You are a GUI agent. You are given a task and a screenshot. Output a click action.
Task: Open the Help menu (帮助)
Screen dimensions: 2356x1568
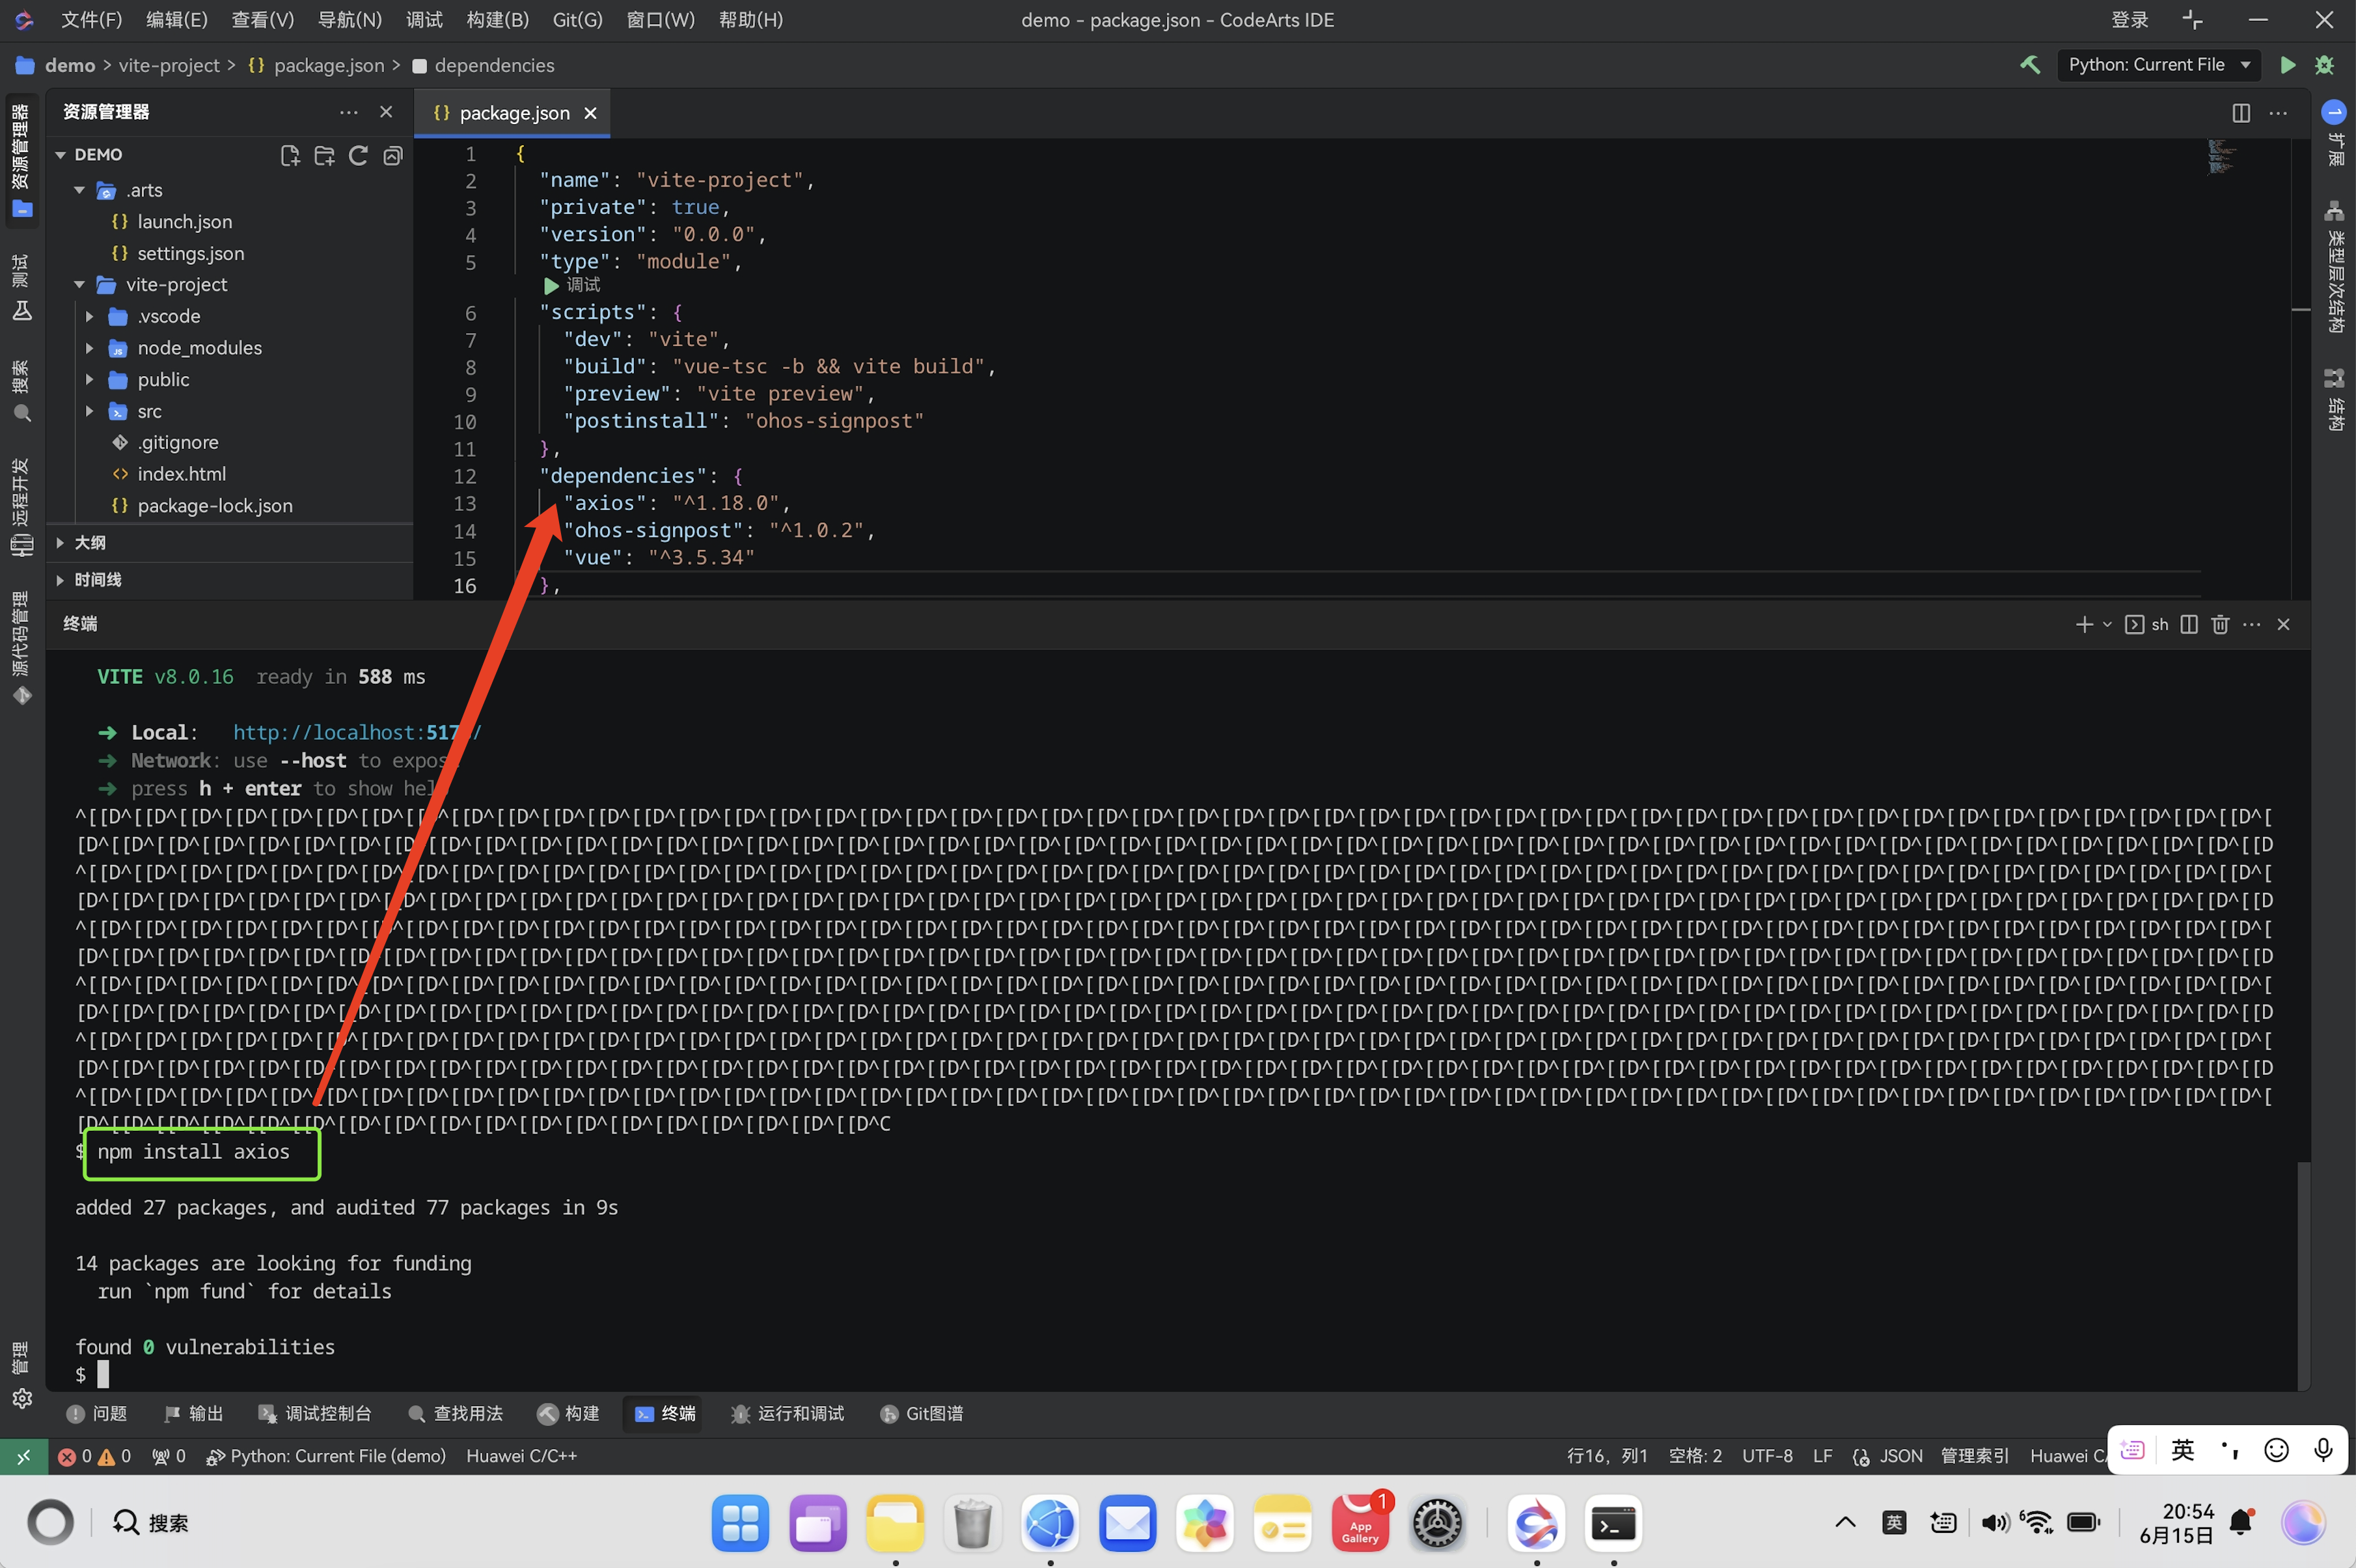coord(750,20)
